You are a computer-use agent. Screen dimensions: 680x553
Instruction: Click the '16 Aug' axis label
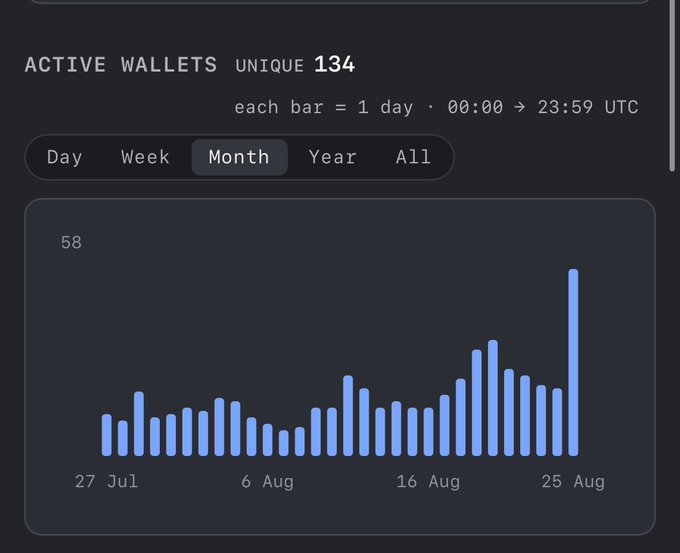tap(428, 481)
